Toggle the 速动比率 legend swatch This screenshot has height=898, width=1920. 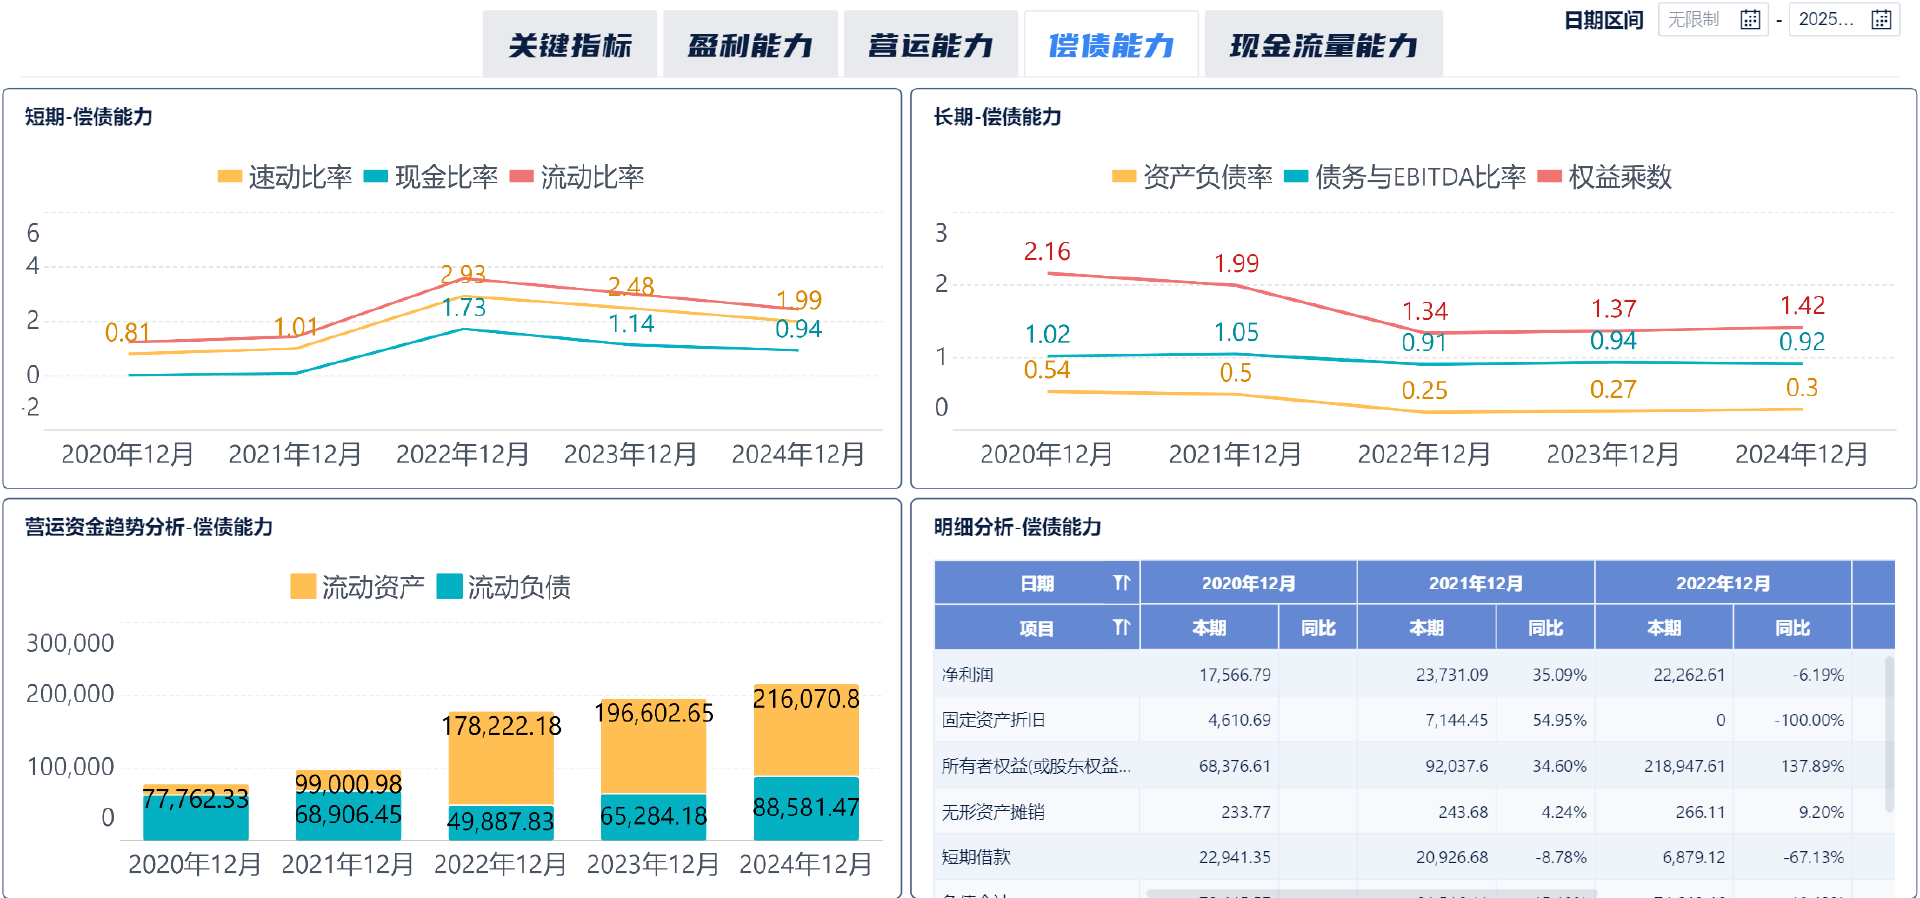tap(230, 177)
